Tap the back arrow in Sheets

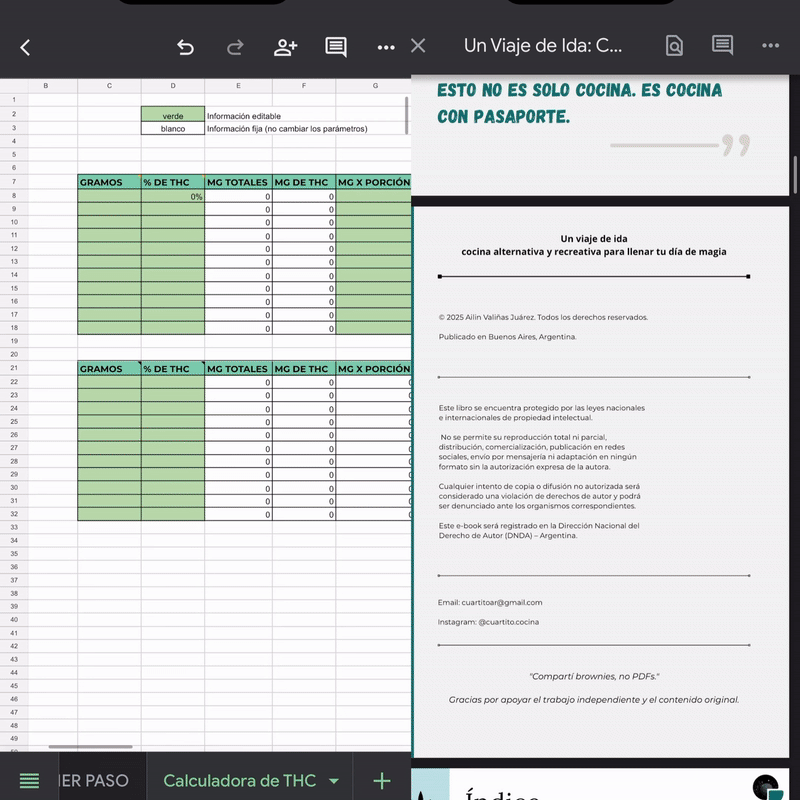point(25,47)
